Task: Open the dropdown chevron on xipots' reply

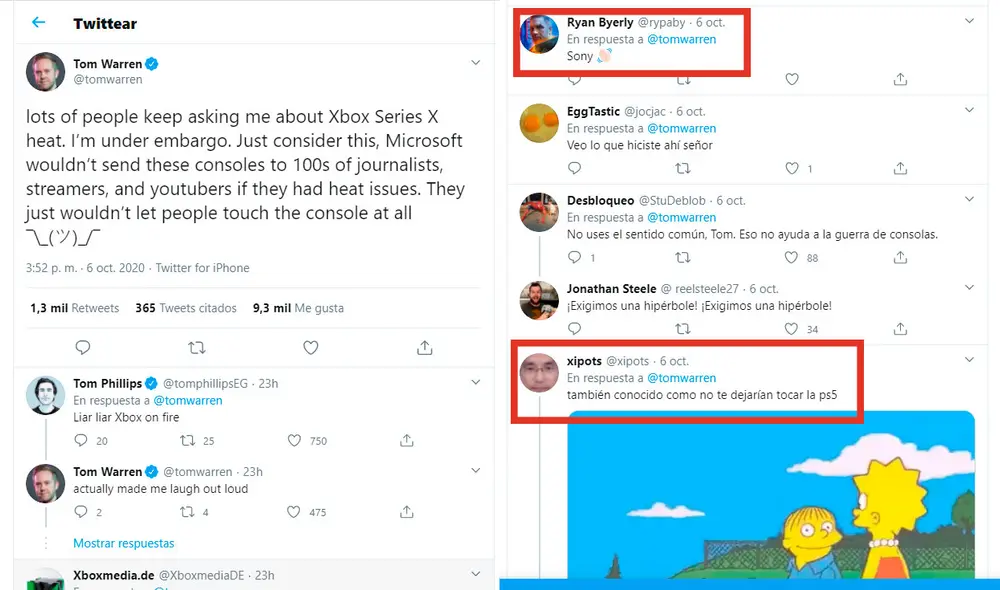Action: coord(968,359)
